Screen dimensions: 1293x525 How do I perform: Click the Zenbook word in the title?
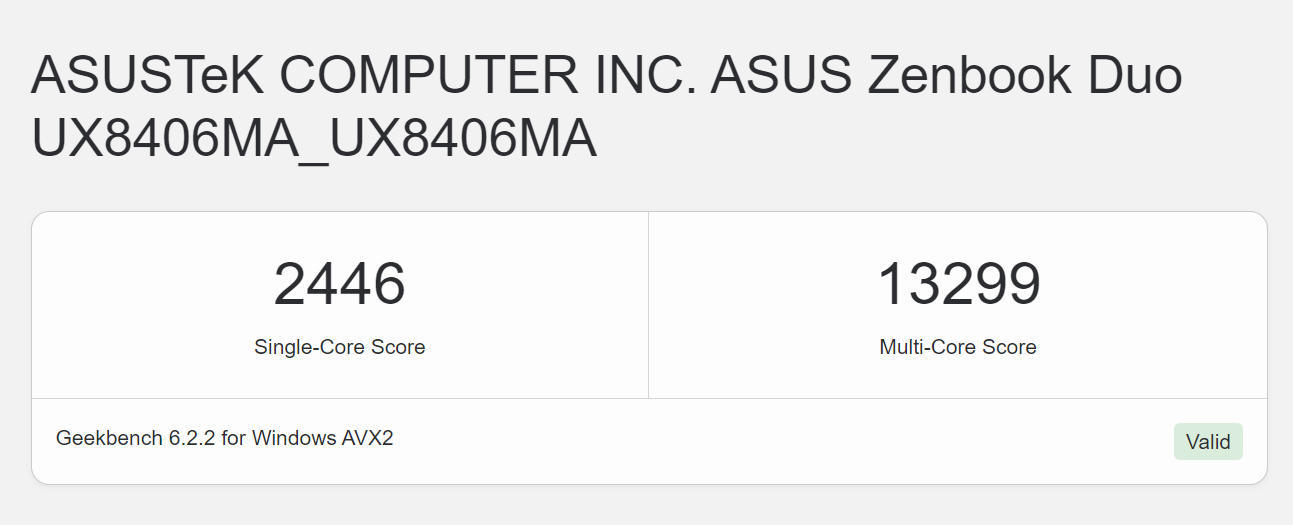click(x=969, y=77)
